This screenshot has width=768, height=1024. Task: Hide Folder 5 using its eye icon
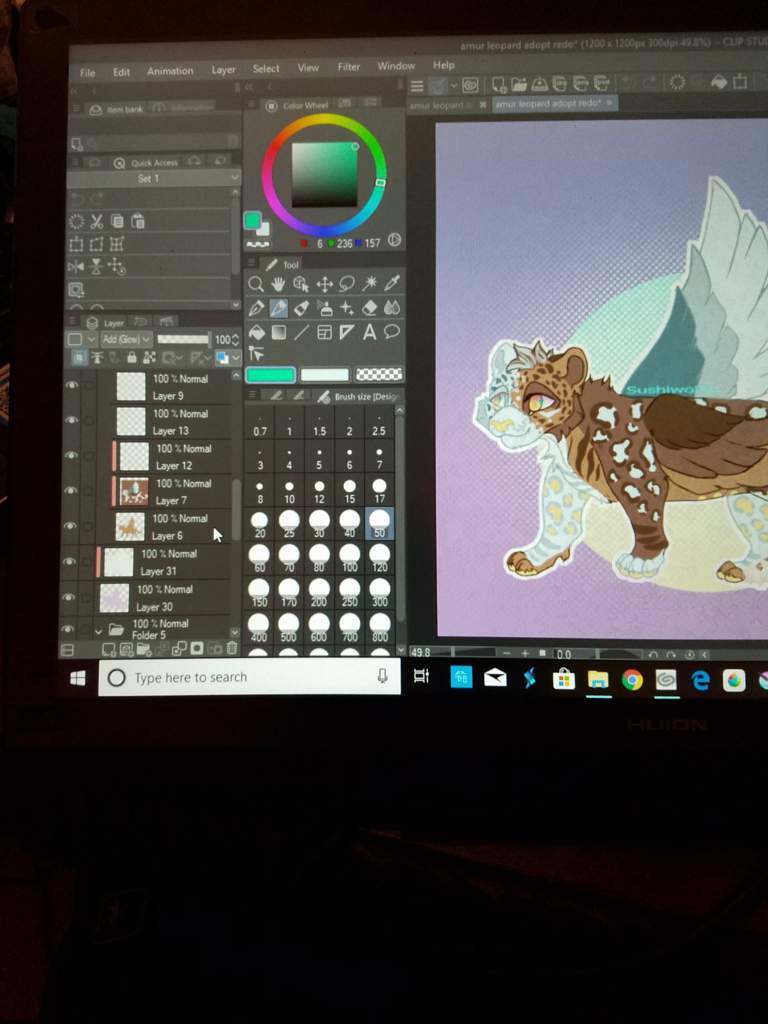(x=68, y=629)
